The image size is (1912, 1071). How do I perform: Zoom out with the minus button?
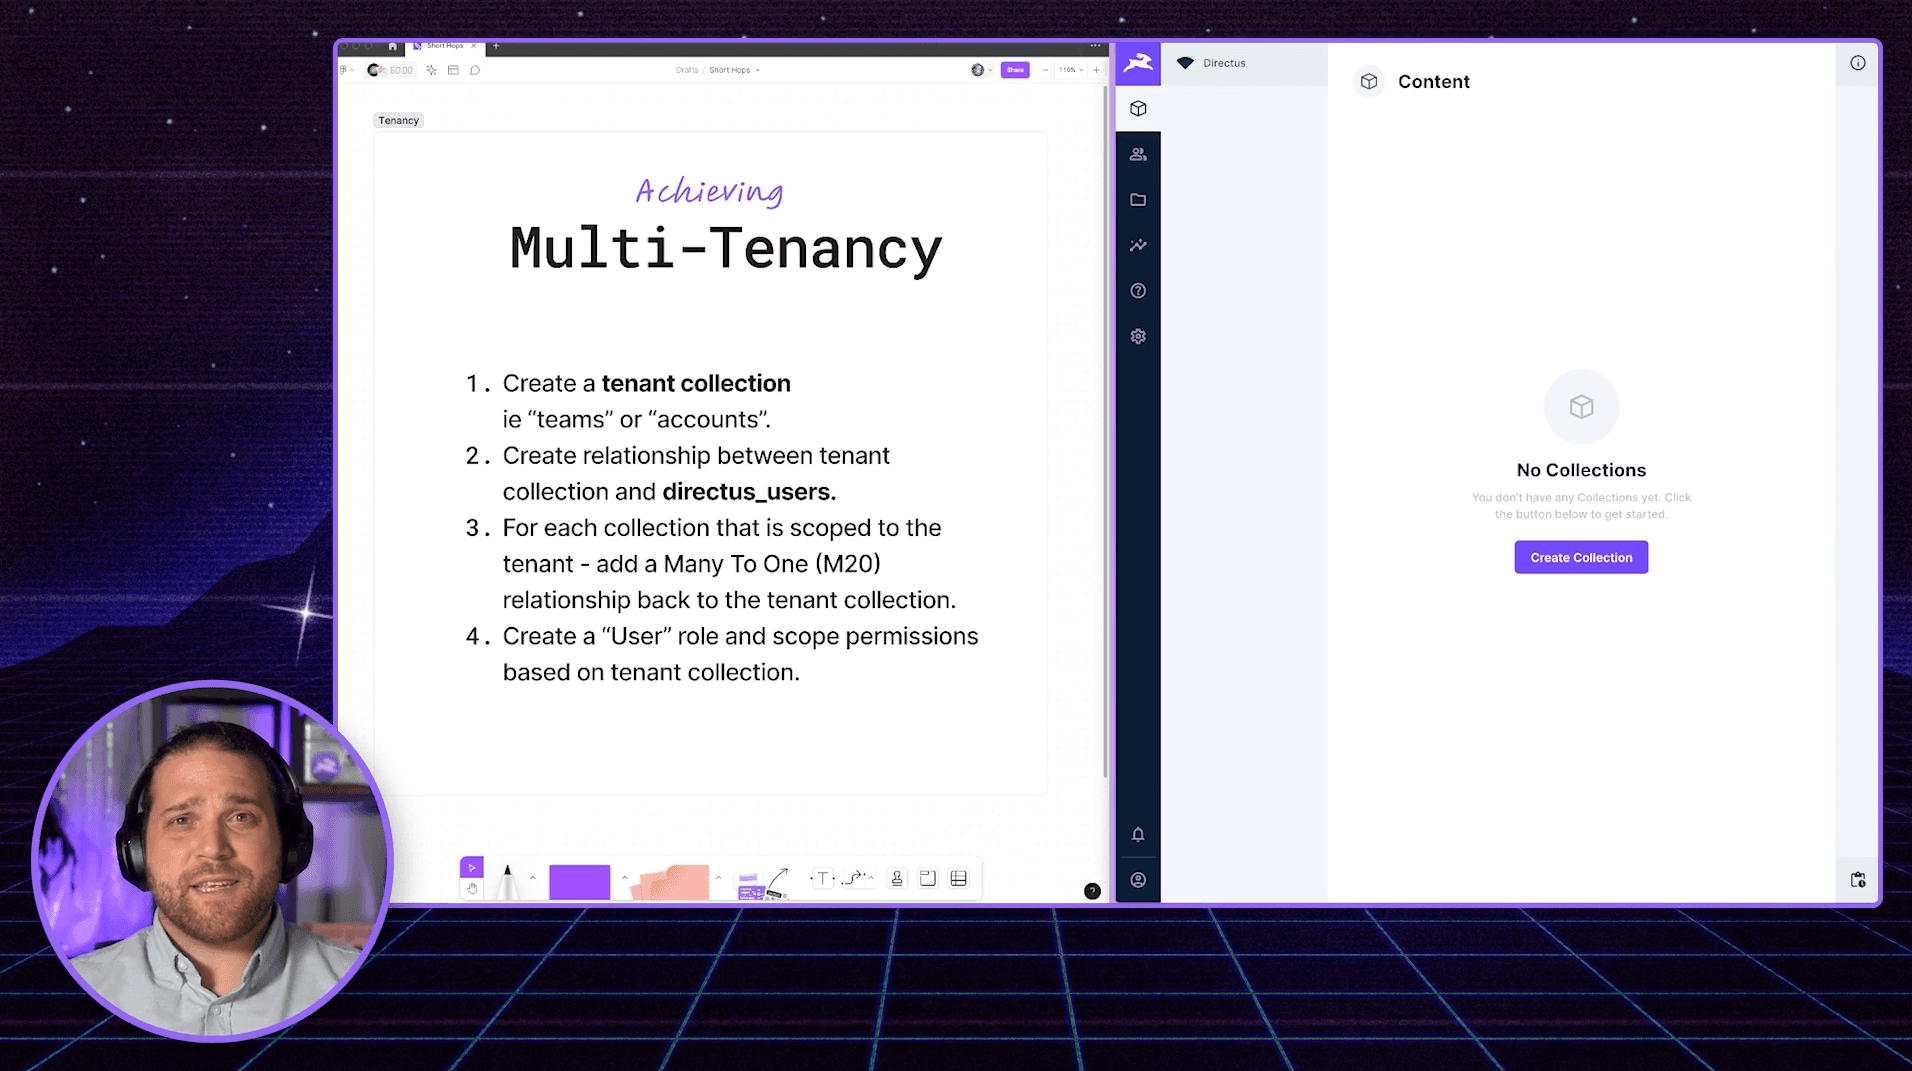tap(1045, 70)
